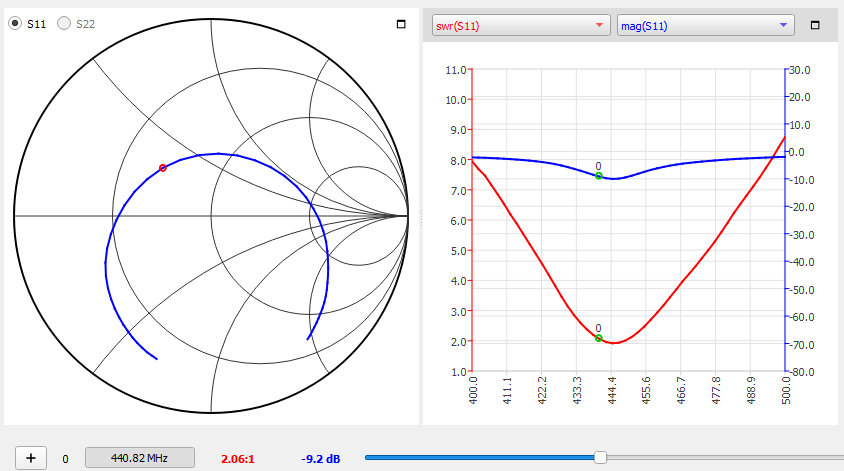Select the S22 radio button
Screen dimensions: 844x471
click(64, 24)
